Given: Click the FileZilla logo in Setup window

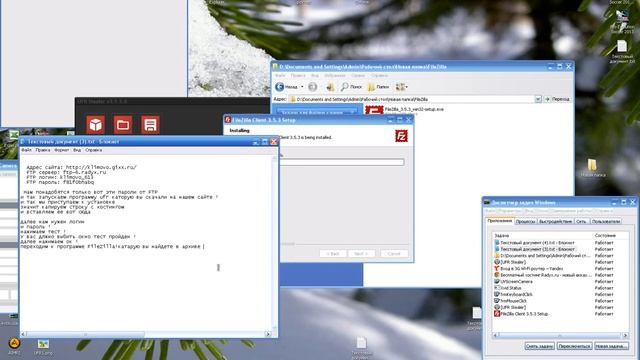Looking at the screenshot, I should (x=401, y=136).
